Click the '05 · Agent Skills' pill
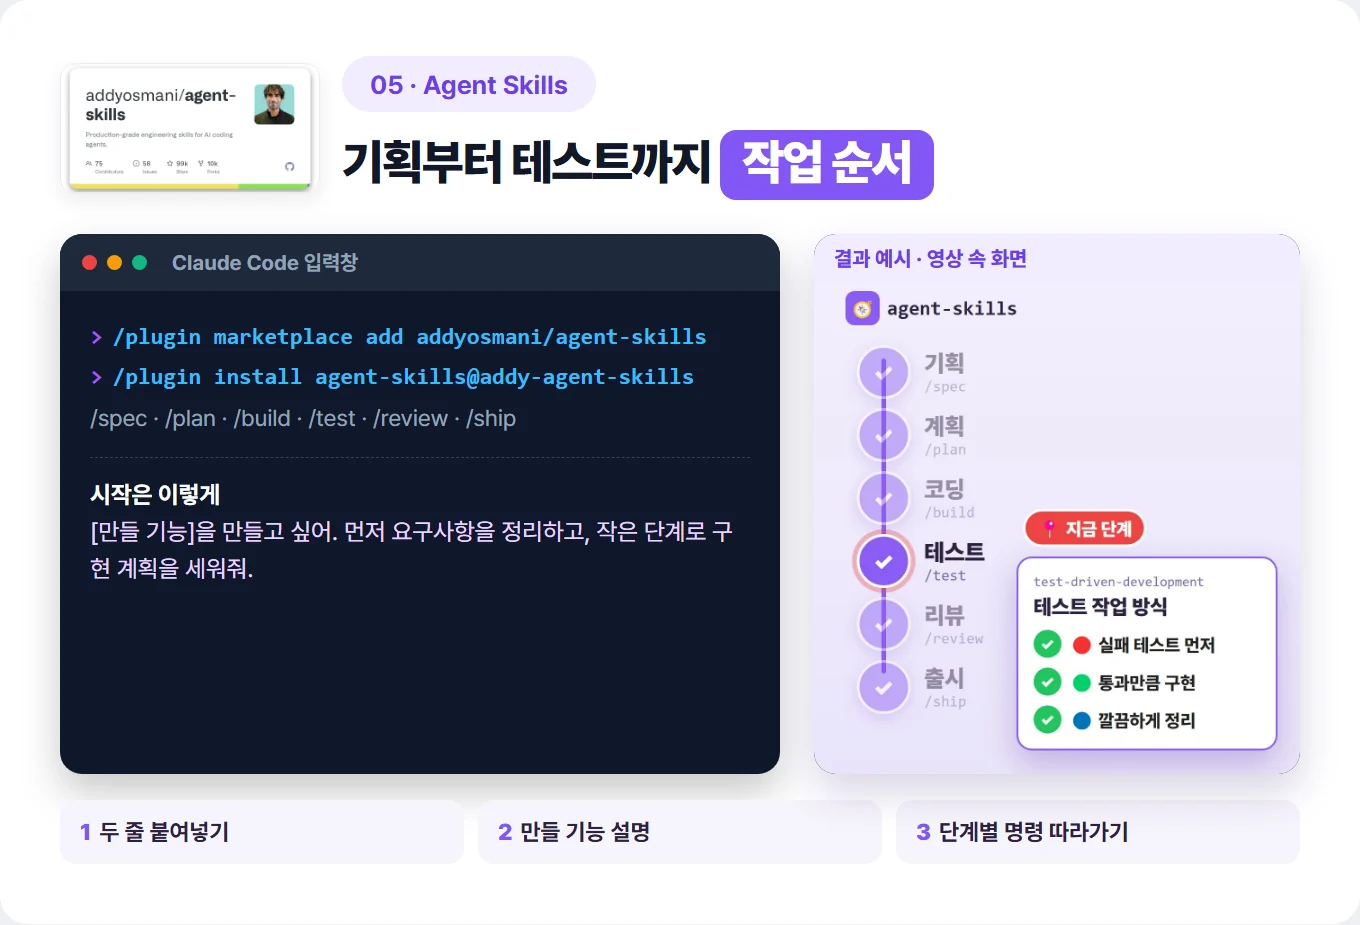The width and height of the screenshot is (1360, 925). (x=469, y=85)
